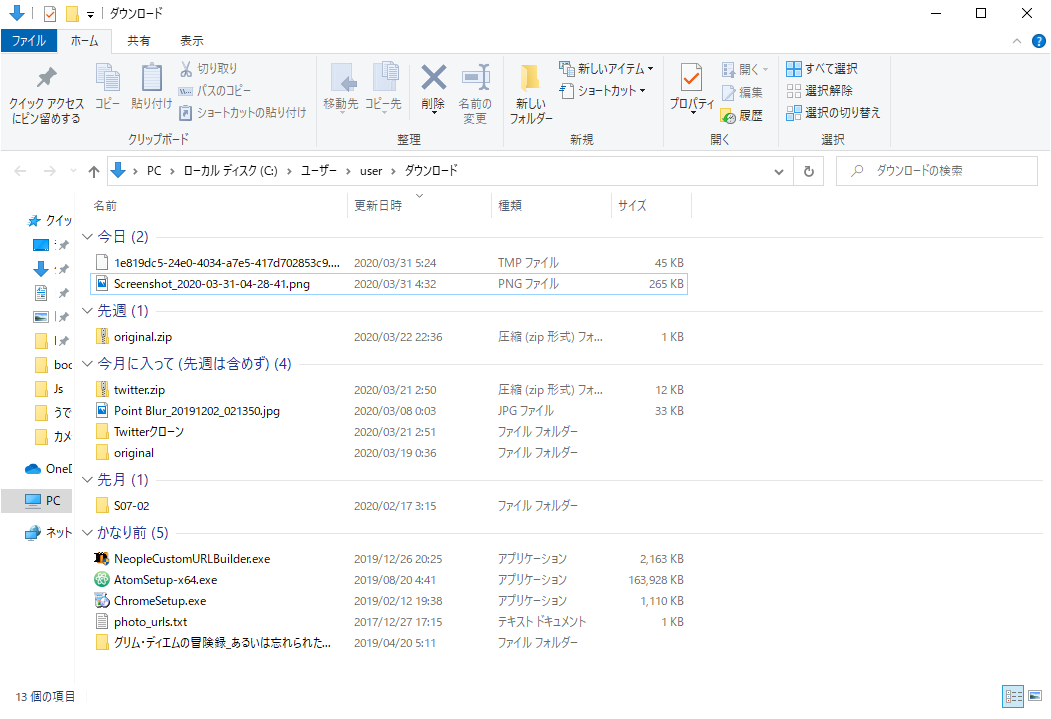Choose the Copy Path command

pos(214,90)
